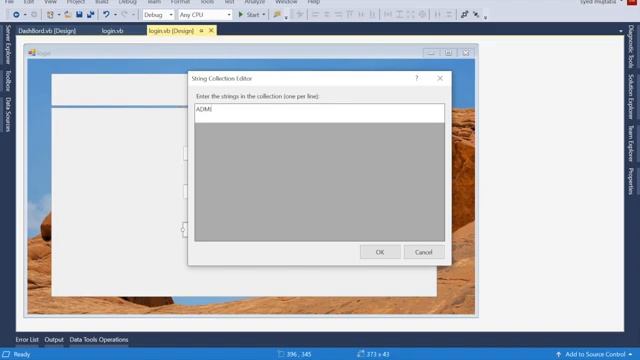Image resolution: width=640 pixels, height=360 pixels.
Task: Open the Solution Explorer side panel
Action: coord(631,97)
